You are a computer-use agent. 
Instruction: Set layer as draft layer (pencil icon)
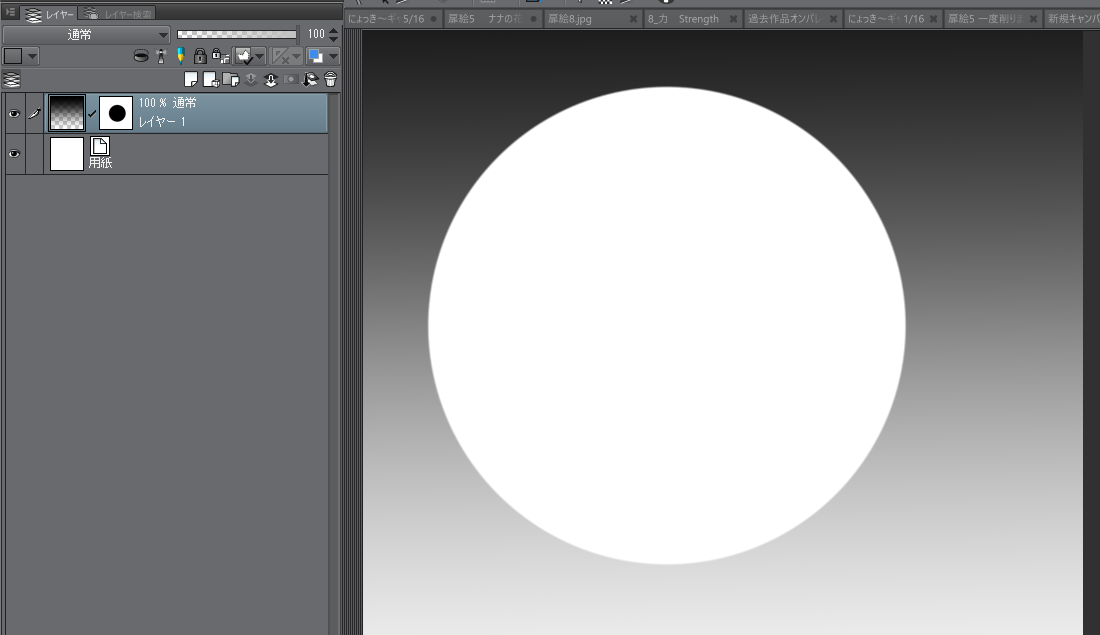(x=180, y=57)
